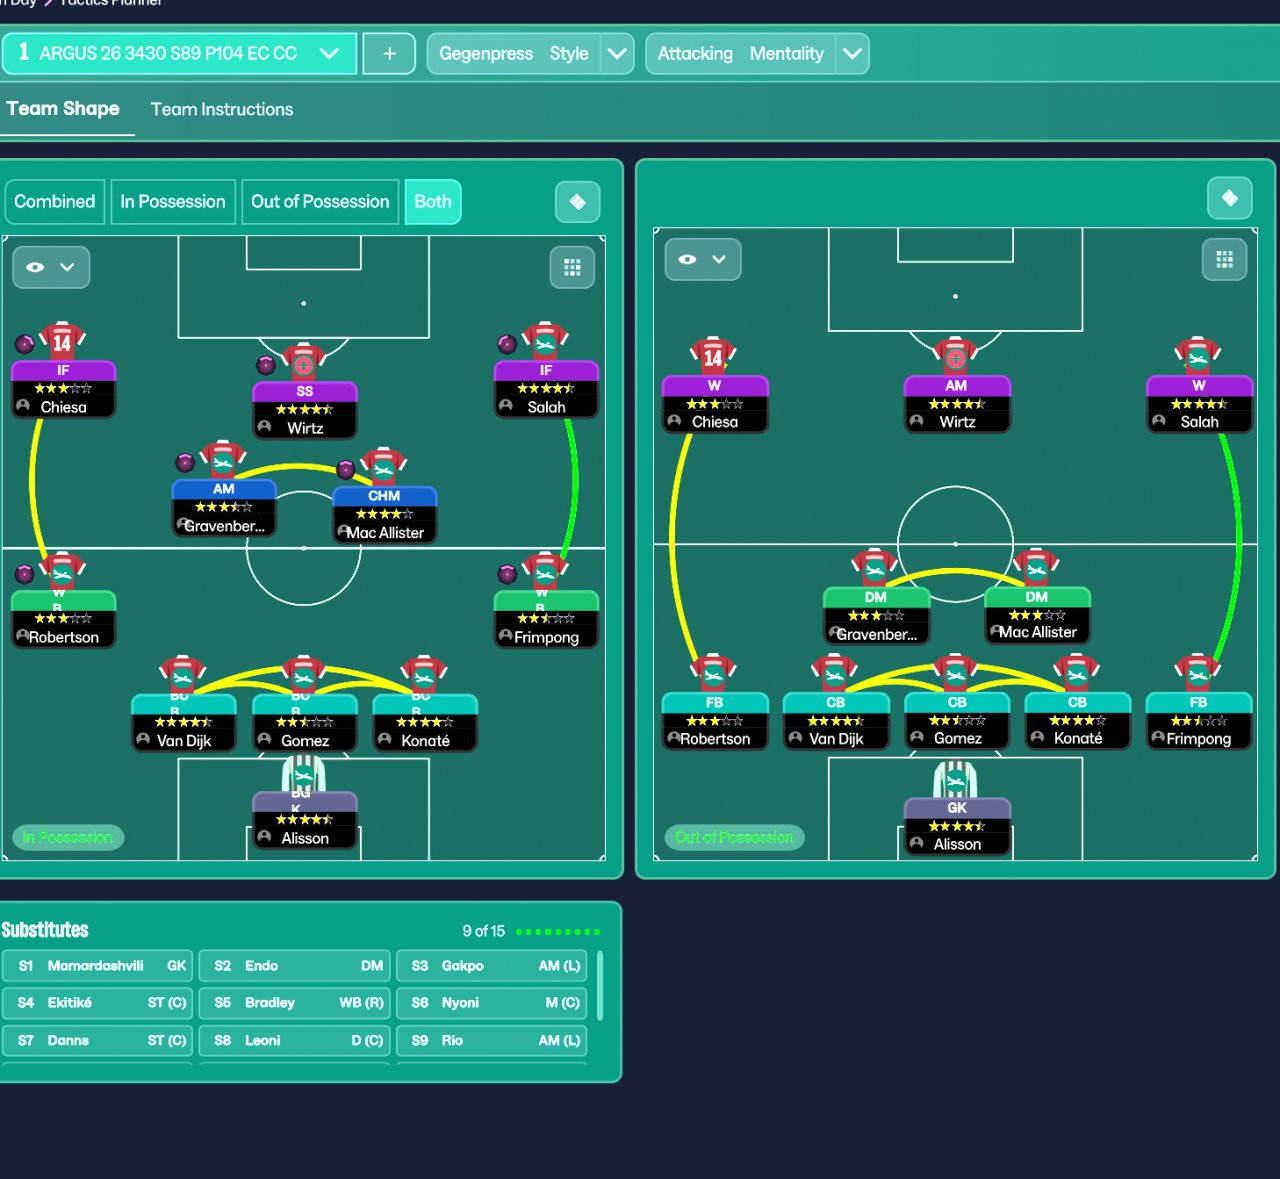Toggle the Out of Possession view button
This screenshot has width=1280, height=1179.
(320, 202)
